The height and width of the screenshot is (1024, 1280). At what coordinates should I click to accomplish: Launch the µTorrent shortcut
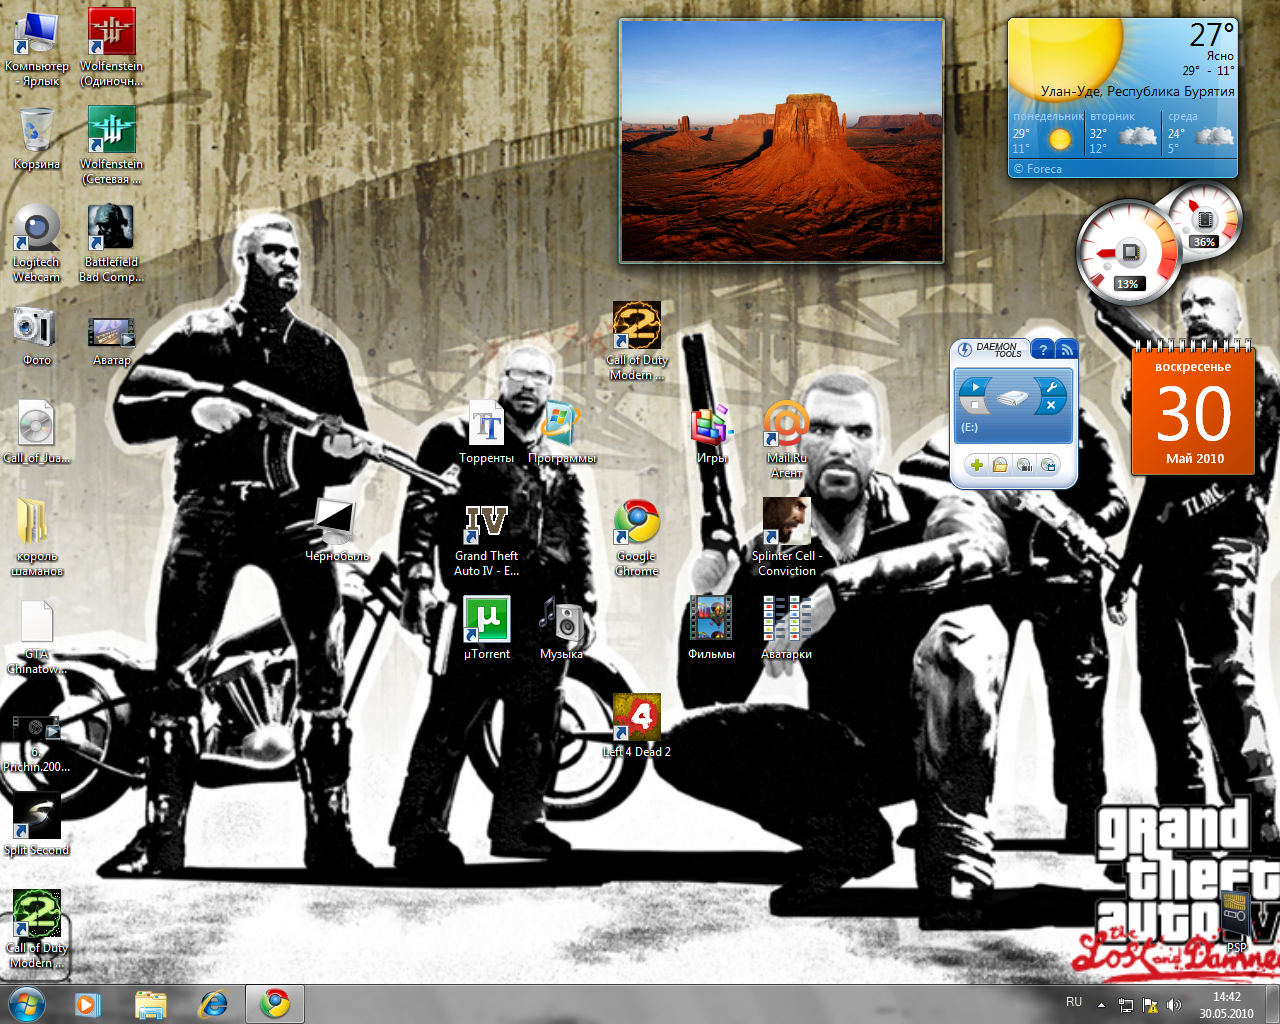487,628
